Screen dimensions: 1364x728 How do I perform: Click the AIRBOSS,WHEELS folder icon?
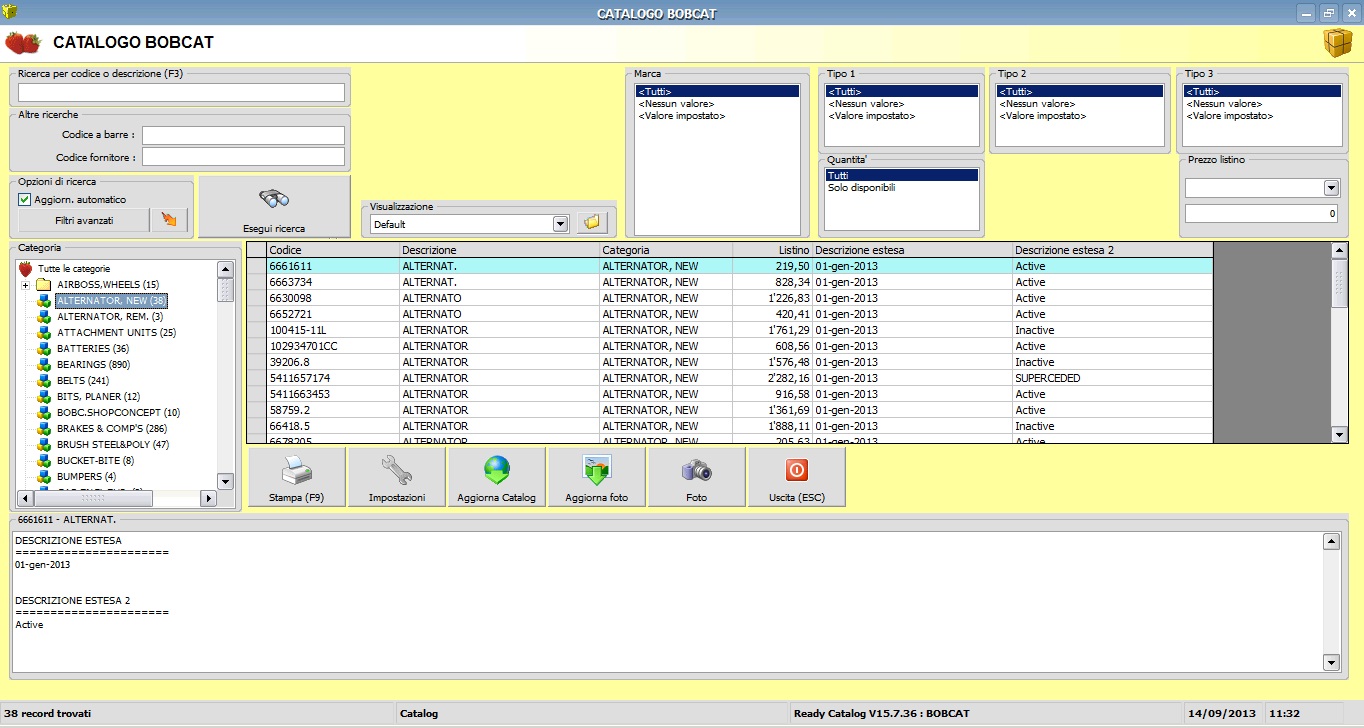(44, 285)
